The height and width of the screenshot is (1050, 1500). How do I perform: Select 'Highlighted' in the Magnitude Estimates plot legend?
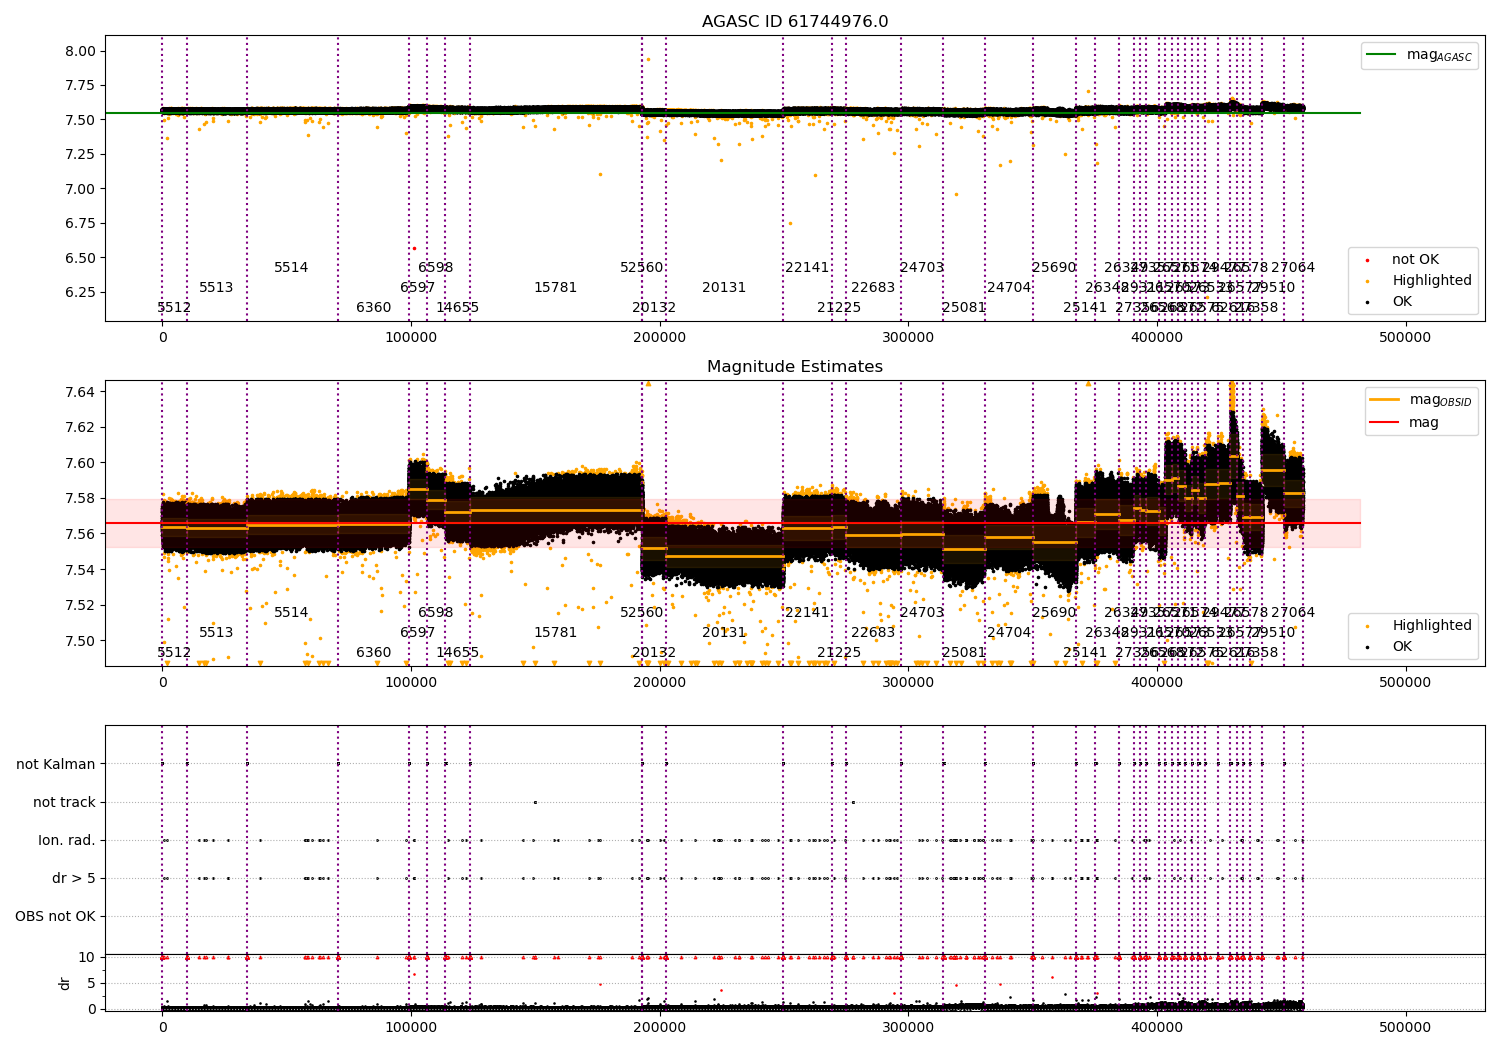1432,626
